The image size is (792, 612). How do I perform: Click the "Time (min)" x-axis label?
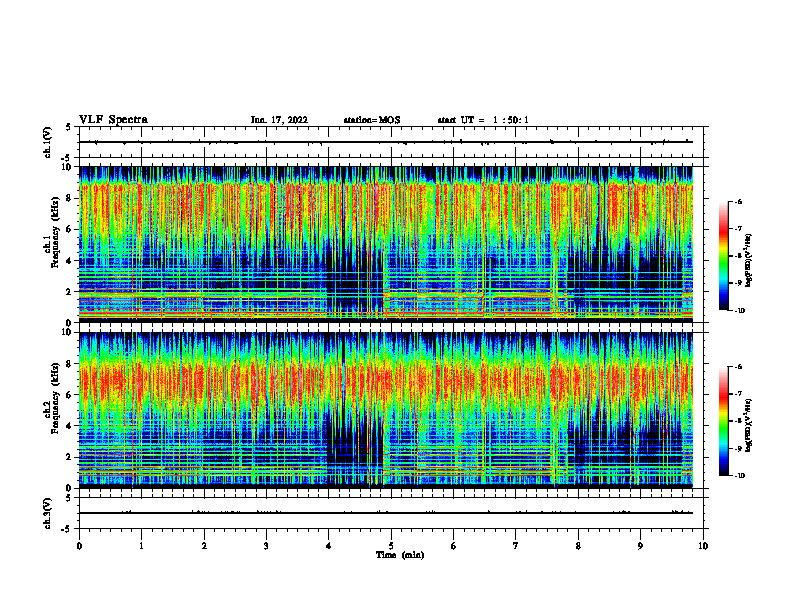pyautogui.click(x=400, y=555)
